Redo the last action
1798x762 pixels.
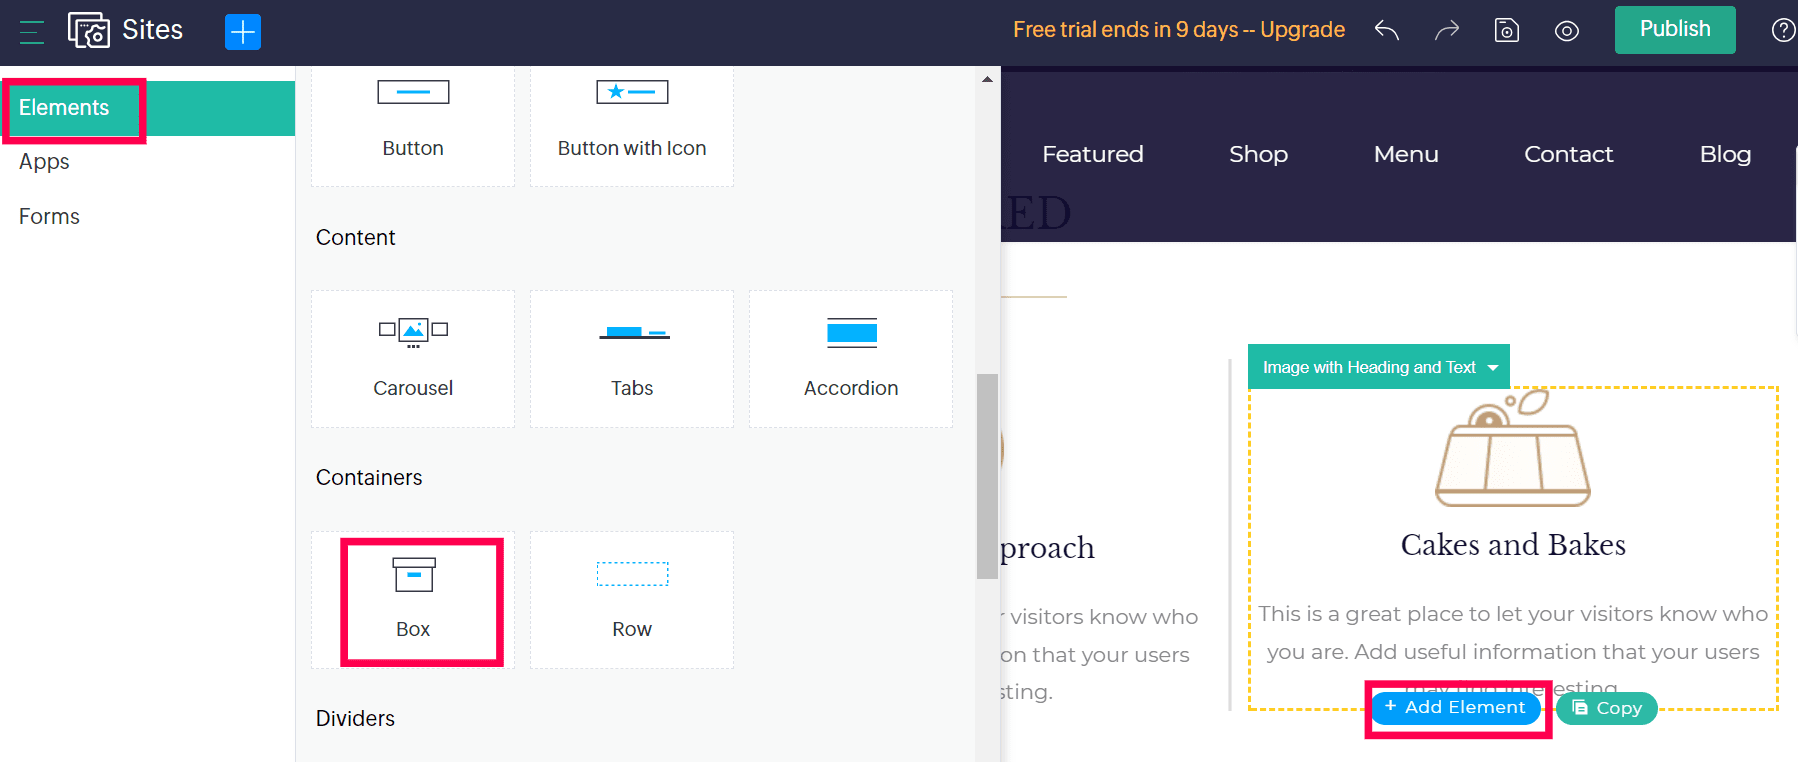(x=1447, y=31)
